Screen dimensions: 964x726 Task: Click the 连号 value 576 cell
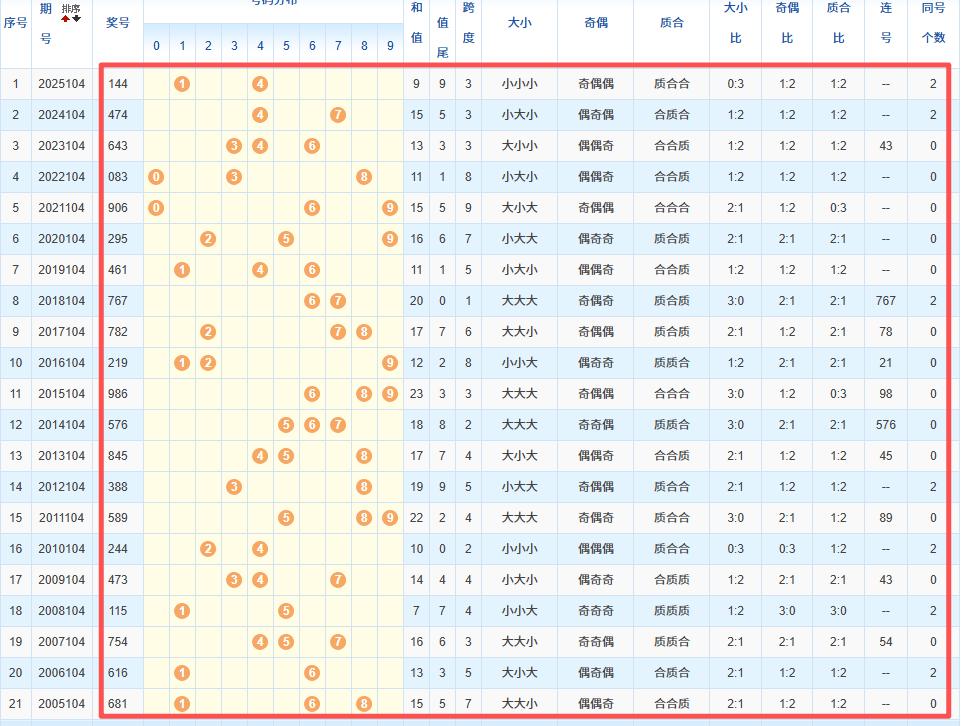tap(885, 425)
